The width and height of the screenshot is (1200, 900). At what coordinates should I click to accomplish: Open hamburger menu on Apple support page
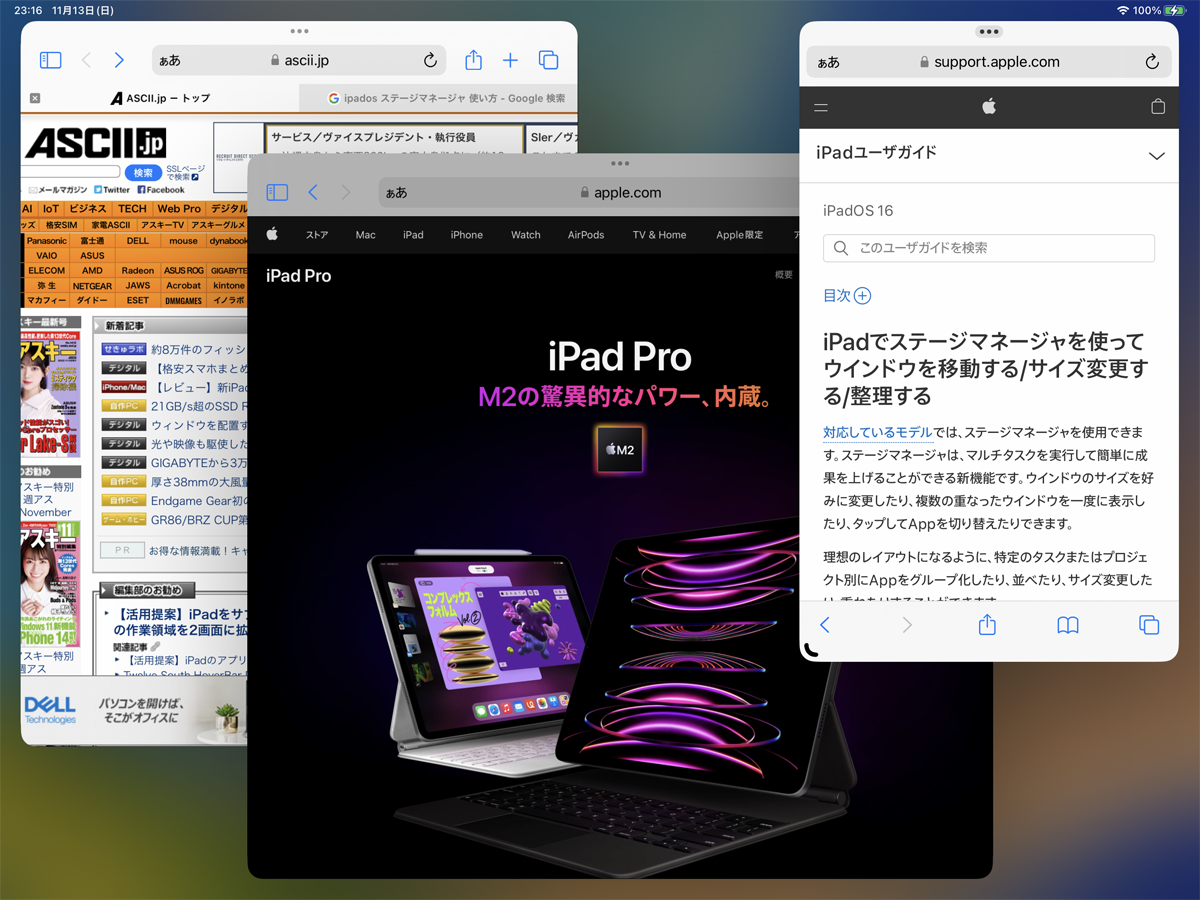pyautogui.click(x=821, y=107)
